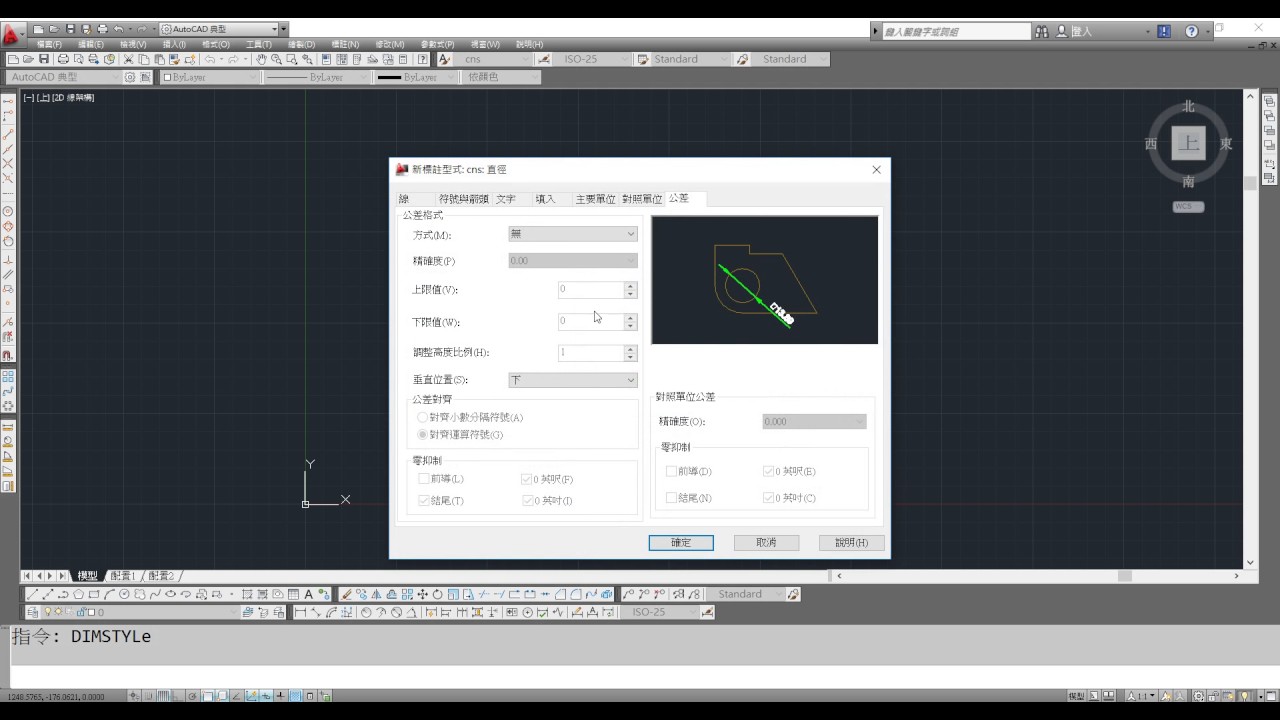
Task: Switch to the 主要單位 tab
Action: (x=595, y=199)
